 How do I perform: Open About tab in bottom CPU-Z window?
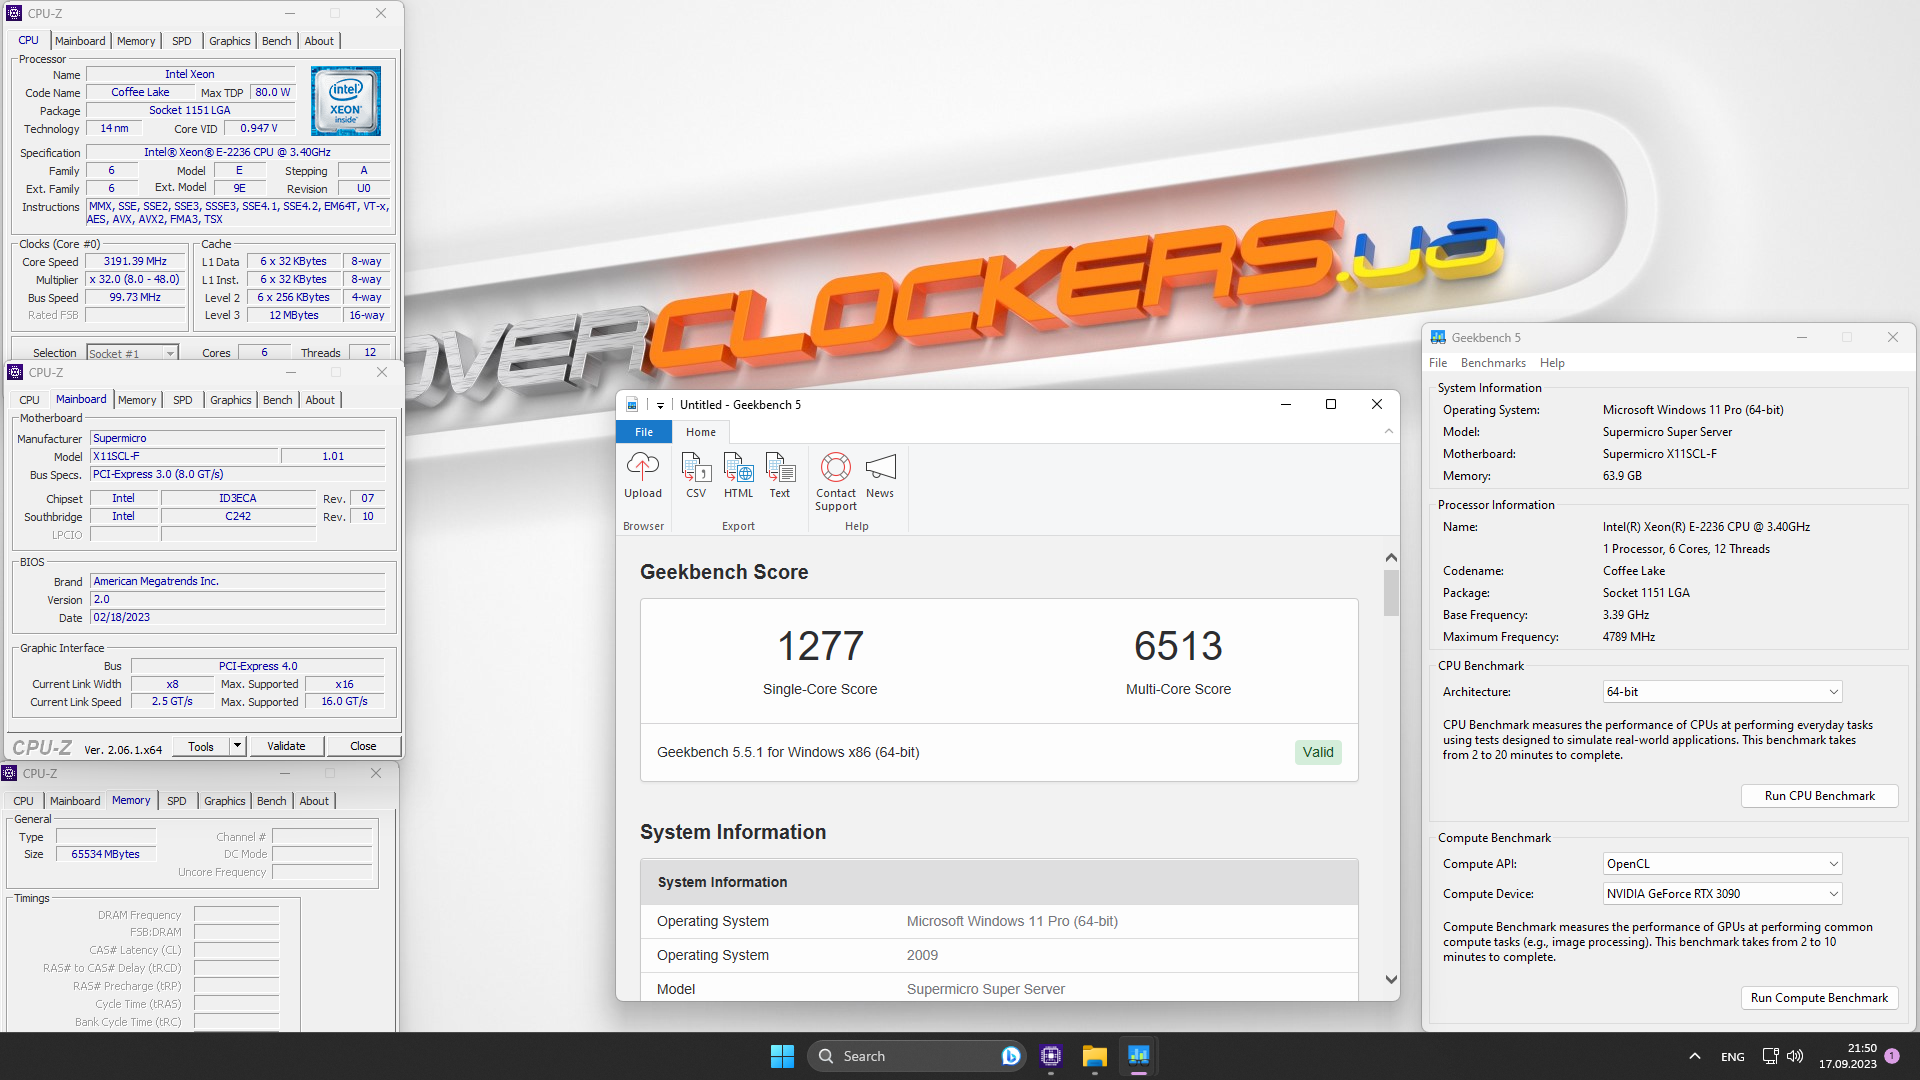click(x=314, y=801)
